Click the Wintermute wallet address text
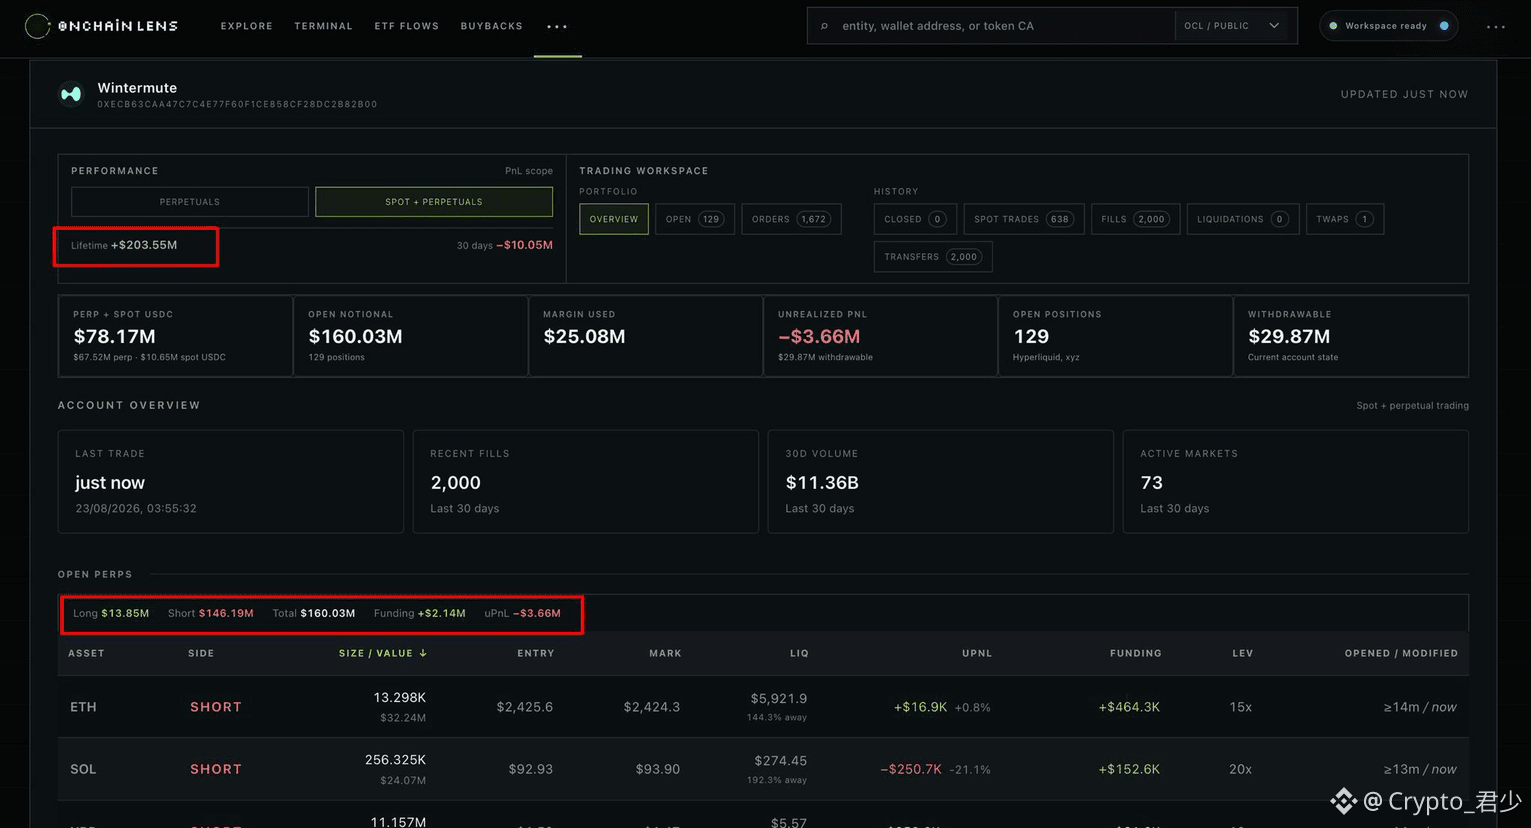 (237, 104)
